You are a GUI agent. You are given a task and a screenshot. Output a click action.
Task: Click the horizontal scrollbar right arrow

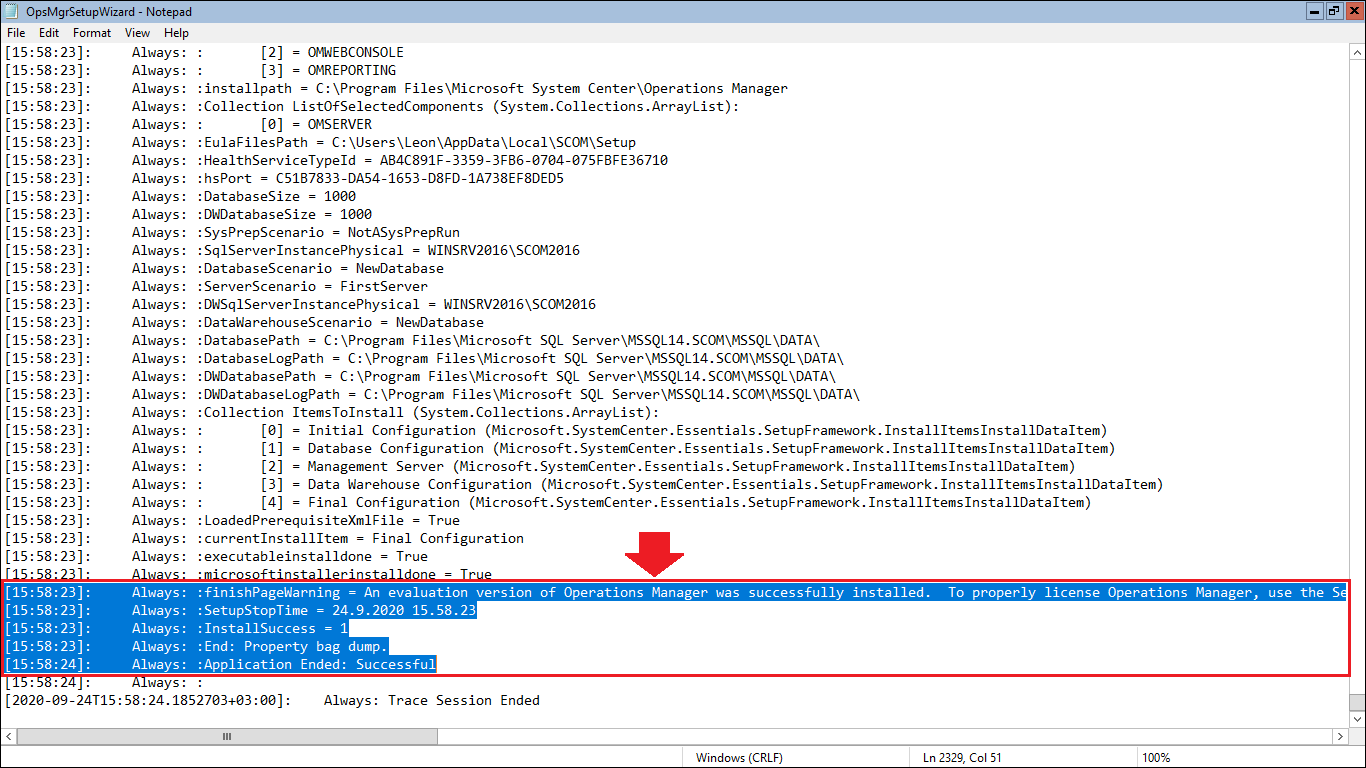(x=1340, y=736)
